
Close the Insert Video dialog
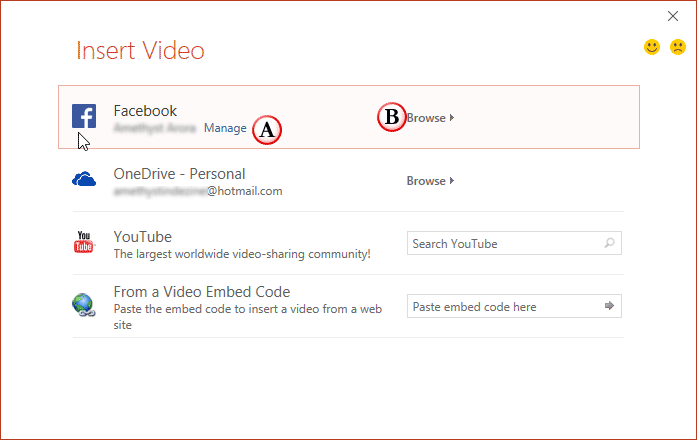pyautogui.click(x=673, y=16)
